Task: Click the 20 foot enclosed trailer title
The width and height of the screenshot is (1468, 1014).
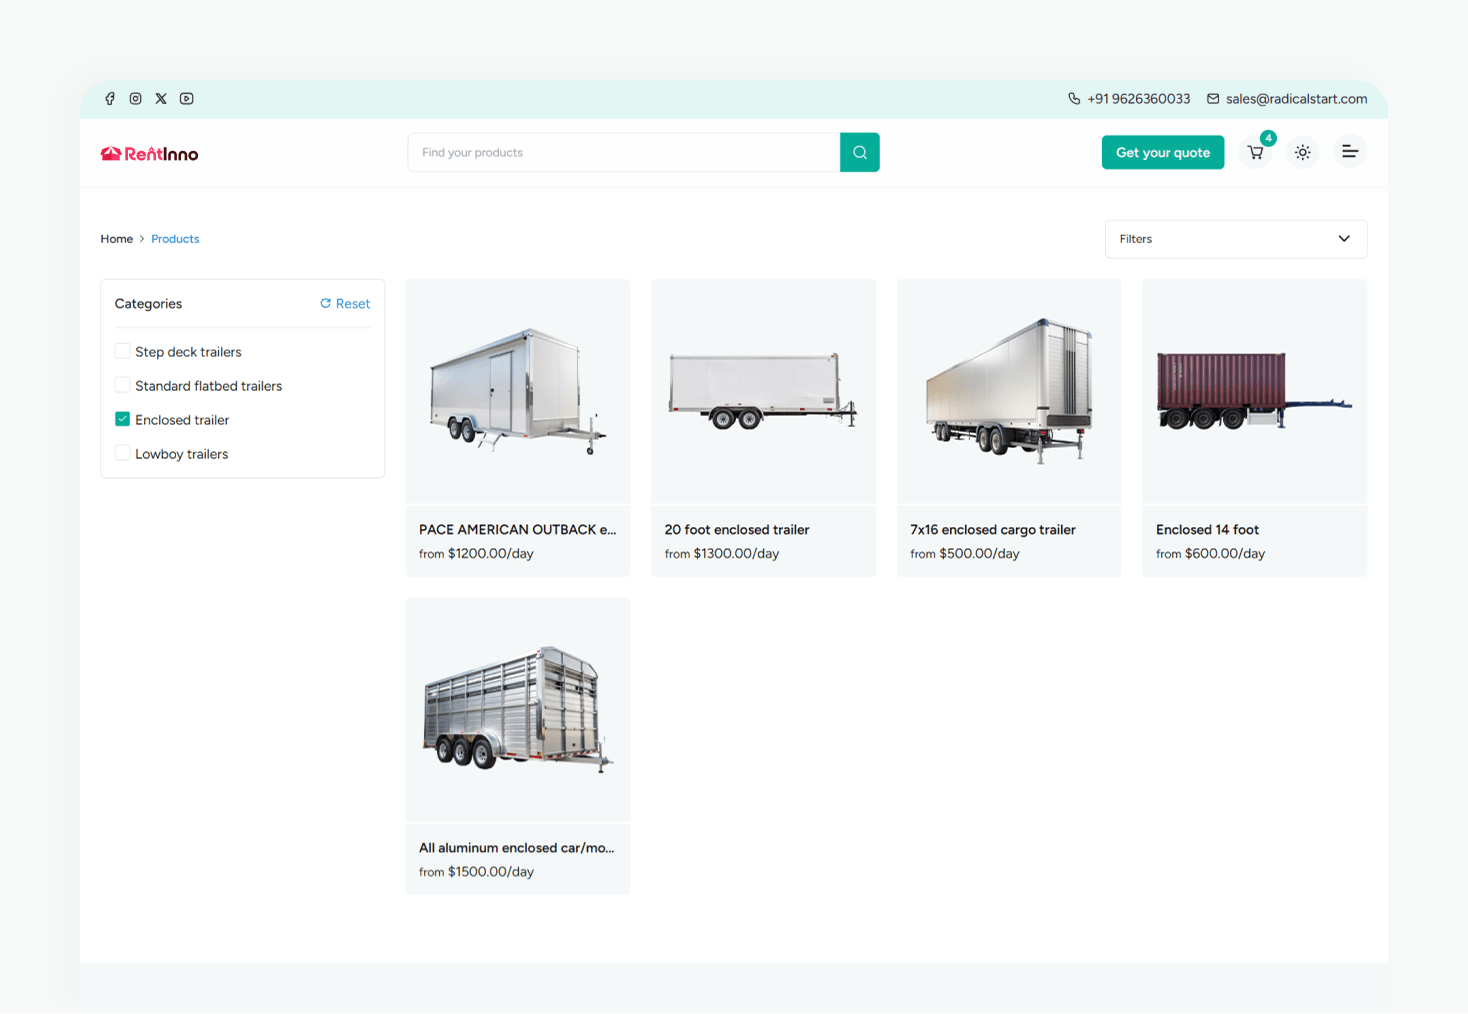Action: (x=737, y=530)
